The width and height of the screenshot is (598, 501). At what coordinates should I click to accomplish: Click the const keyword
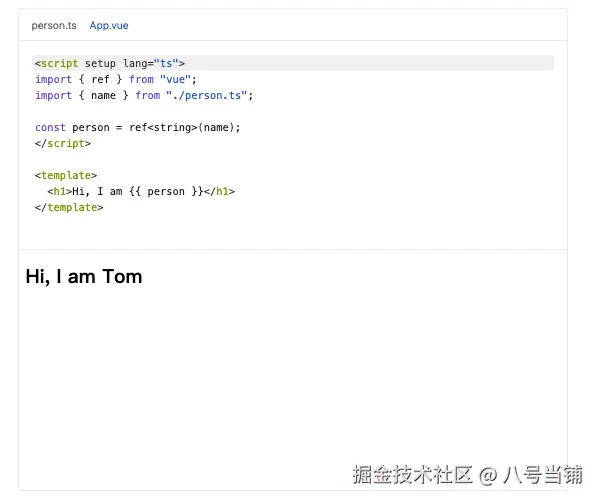coord(50,127)
